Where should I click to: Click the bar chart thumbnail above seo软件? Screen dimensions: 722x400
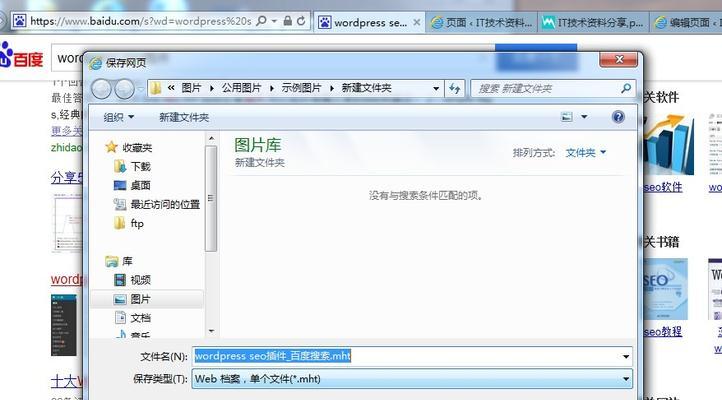pyautogui.click(x=668, y=145)
